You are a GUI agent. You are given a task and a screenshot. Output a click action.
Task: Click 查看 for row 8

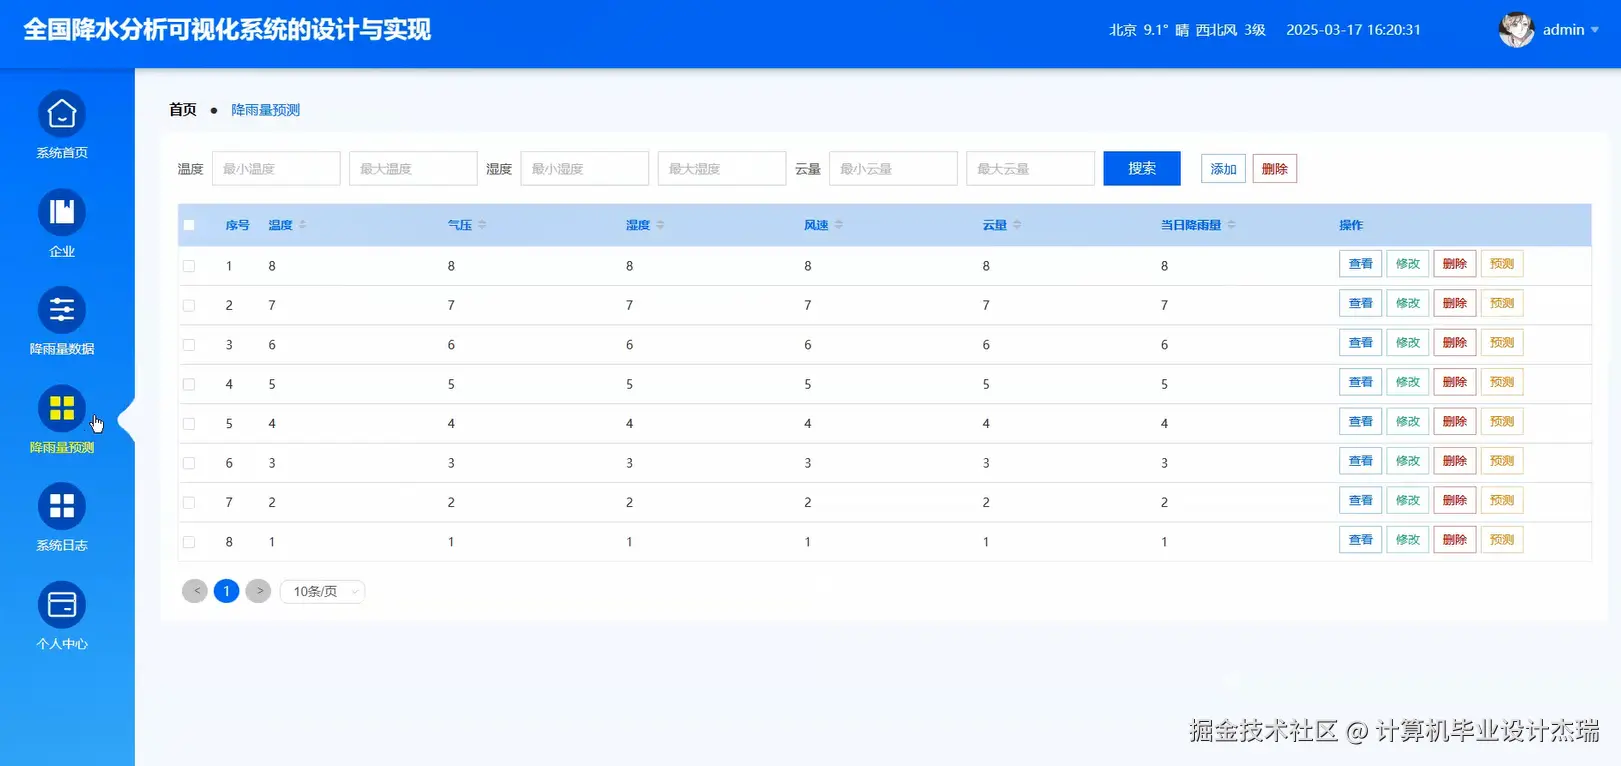pyautogui.click(x=1361, y=540)
